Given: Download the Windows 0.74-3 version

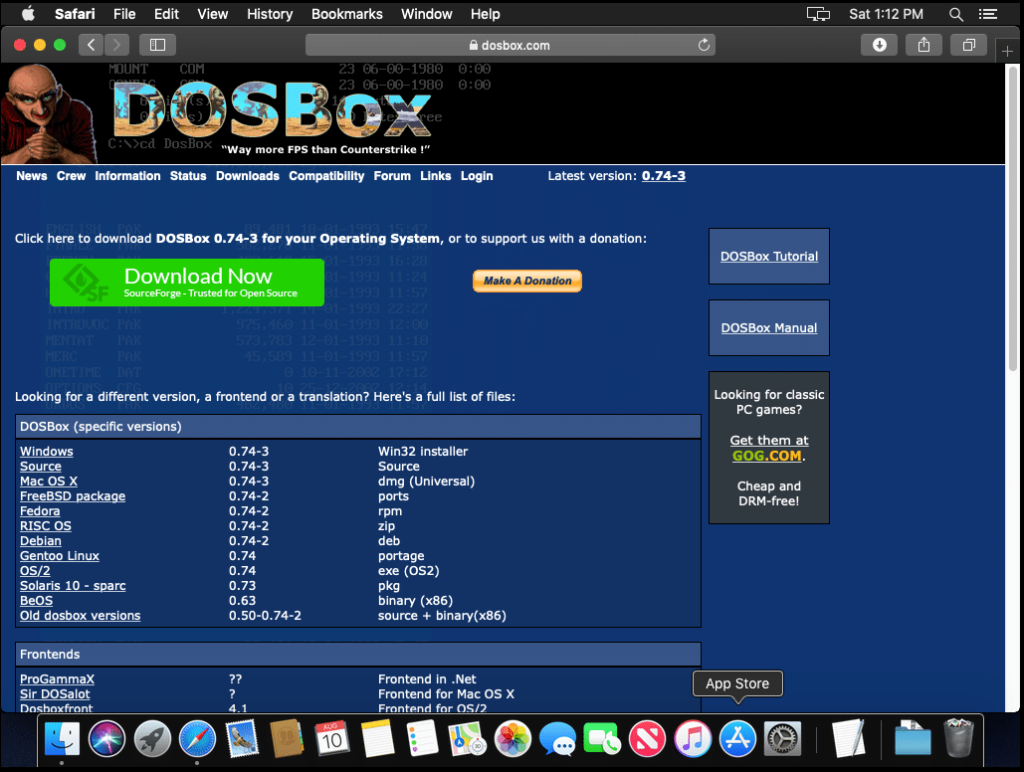Looking at the screenshot, I should coord(46,451).
